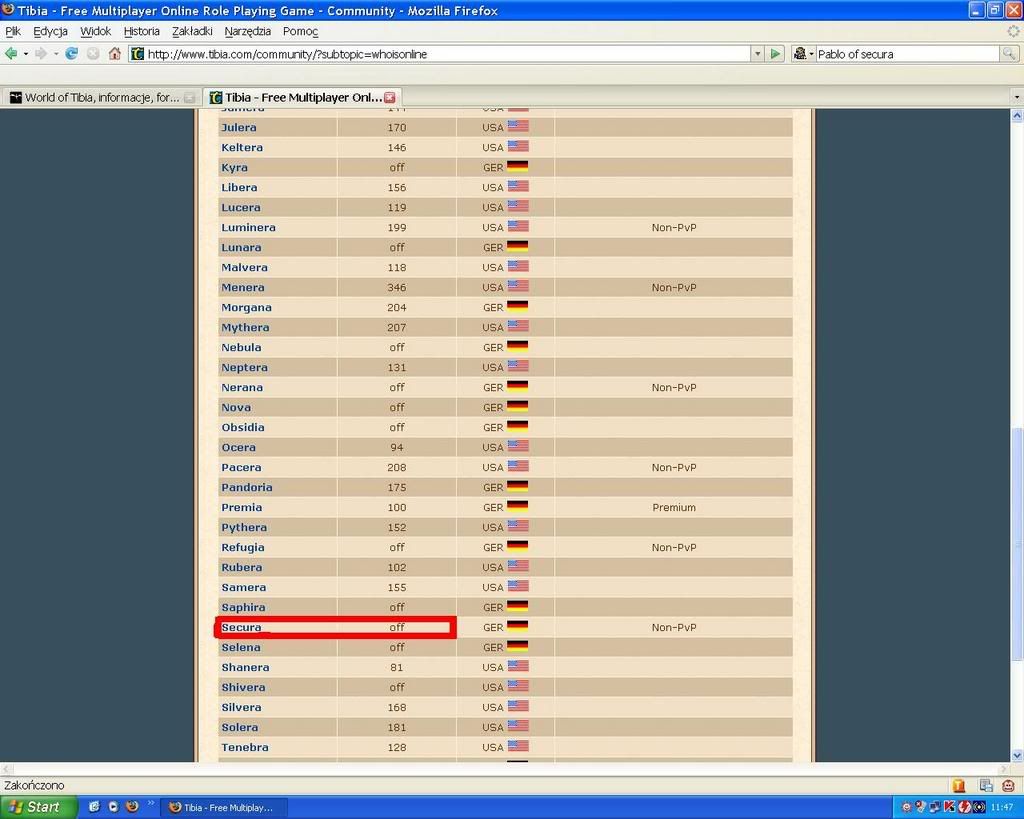Click Non-PvP label in Pacera row
The height and width of the screenshot is (819, 1024).
click(x=674, y=468)
